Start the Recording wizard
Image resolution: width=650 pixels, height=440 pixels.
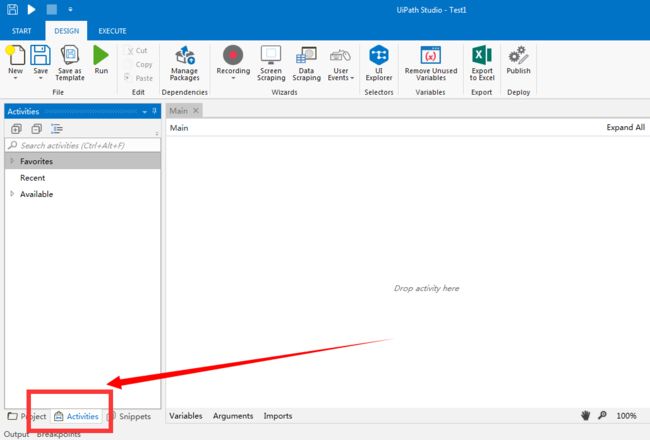pos(233,56)
